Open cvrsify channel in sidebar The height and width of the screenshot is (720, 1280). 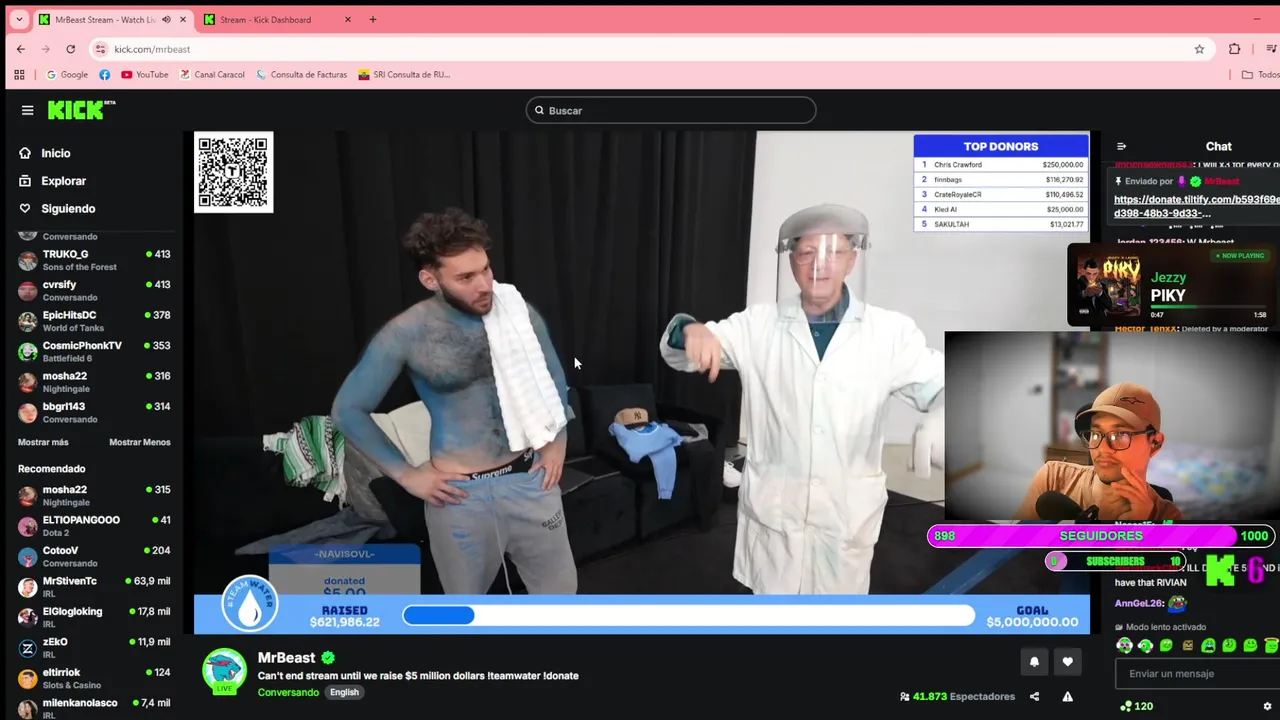pyautogui.click(x=94, y=290)
